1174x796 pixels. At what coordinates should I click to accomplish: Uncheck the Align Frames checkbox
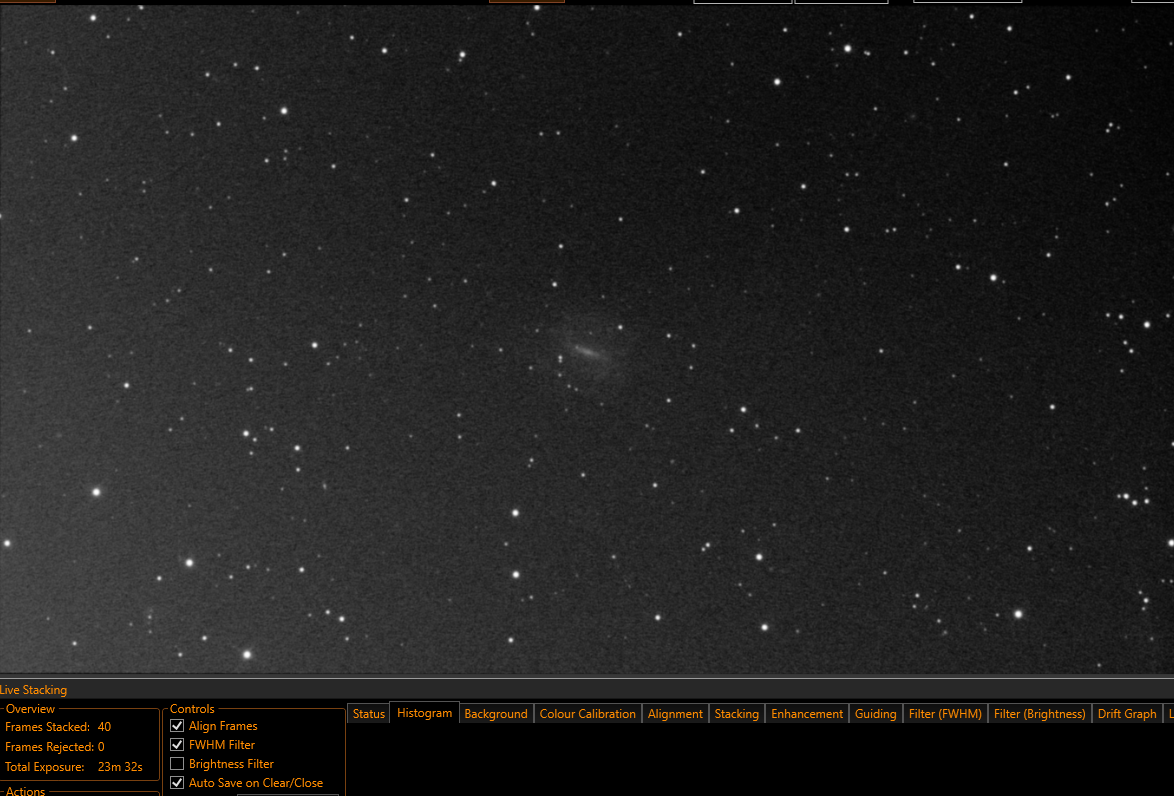point(177,726)
